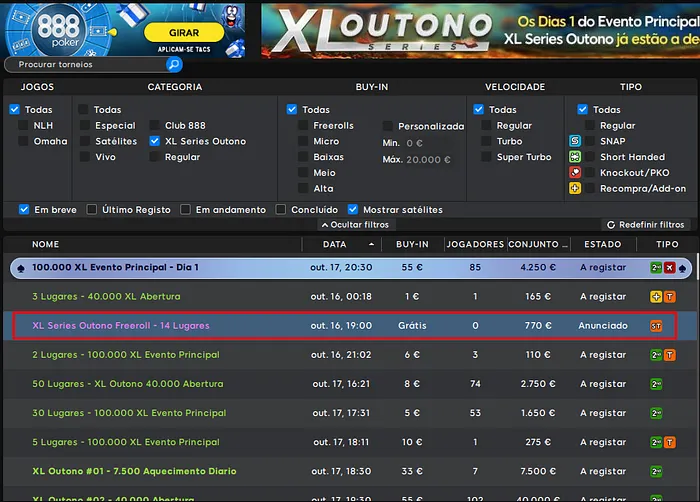Sort by Tipo column header

(667, 244)
